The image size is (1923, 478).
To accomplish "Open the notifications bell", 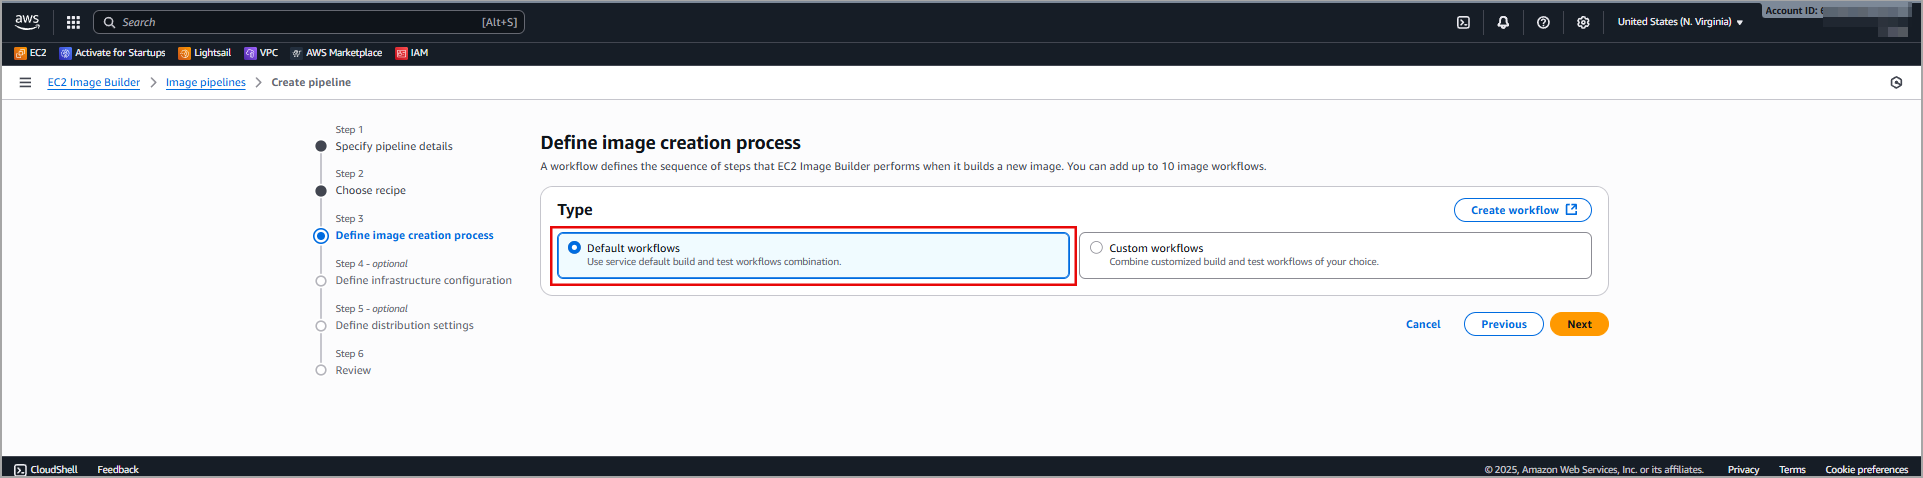I will (x=1503, y=22).
